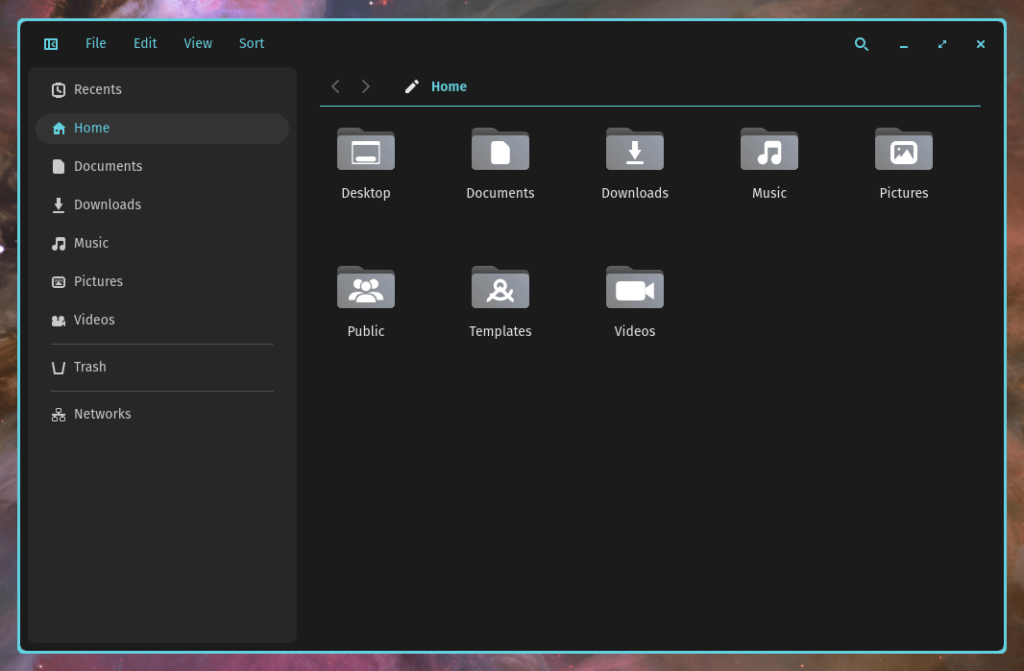Open the Recents sidebar shortcut
This screenshot has height=671, width=1024.
pos(97,89)
